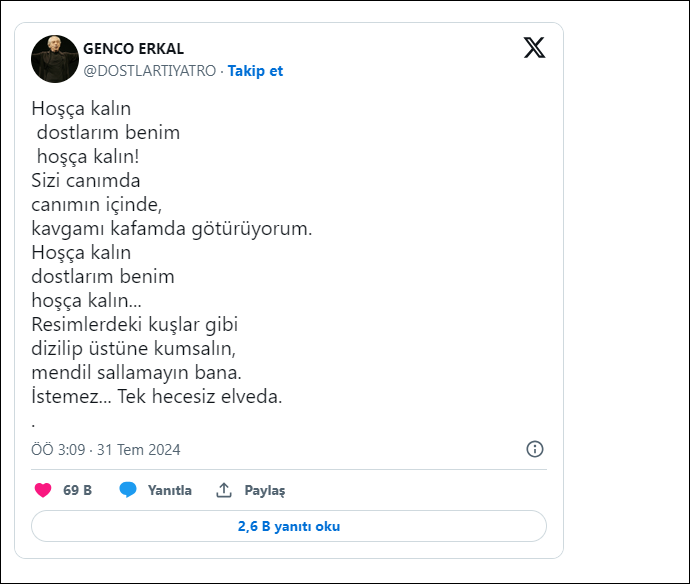690x584 pixels.
Task: Follow the account via Takip et
Action: coord(255,71)
